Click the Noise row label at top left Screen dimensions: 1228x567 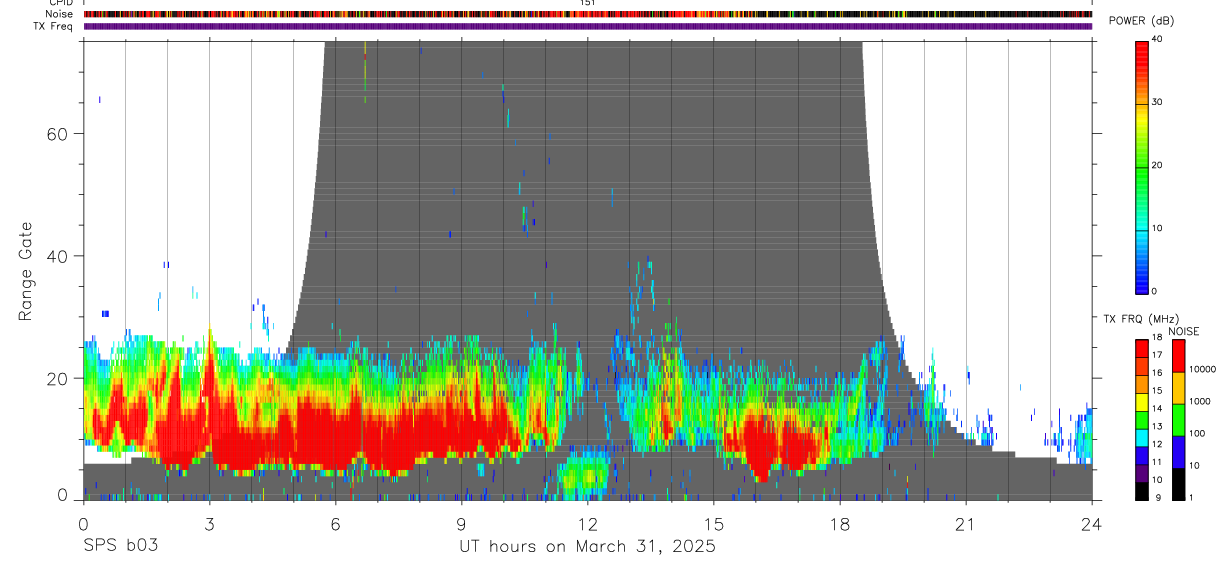click(x=59, y=14)
